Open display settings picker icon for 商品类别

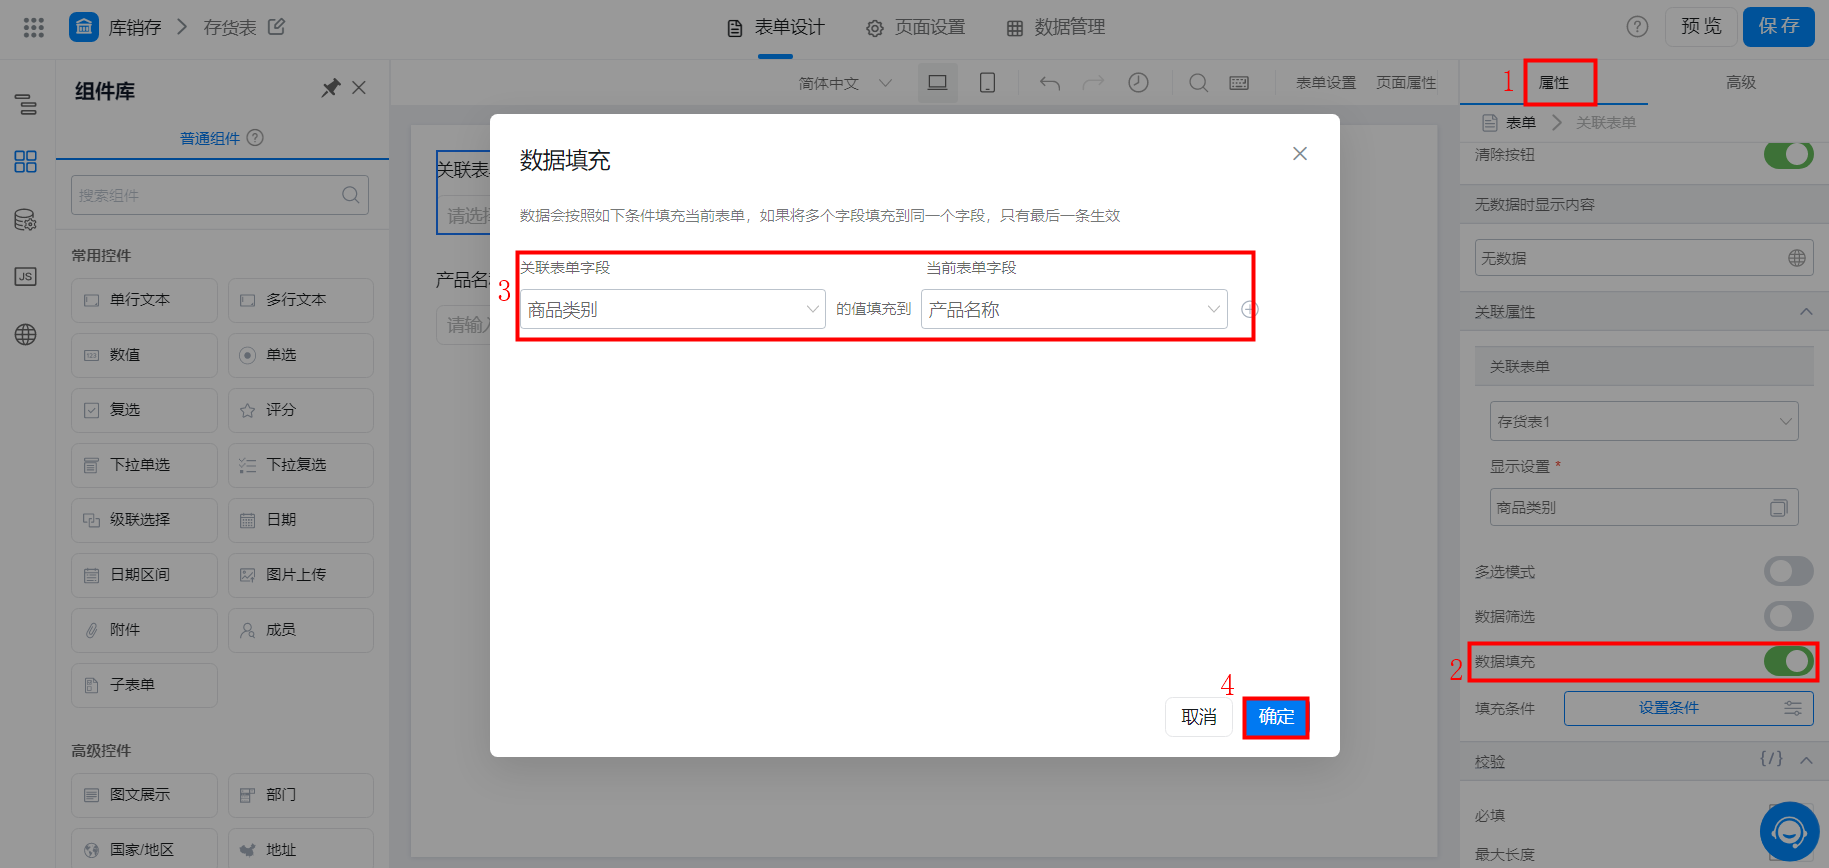point(1779,508)
